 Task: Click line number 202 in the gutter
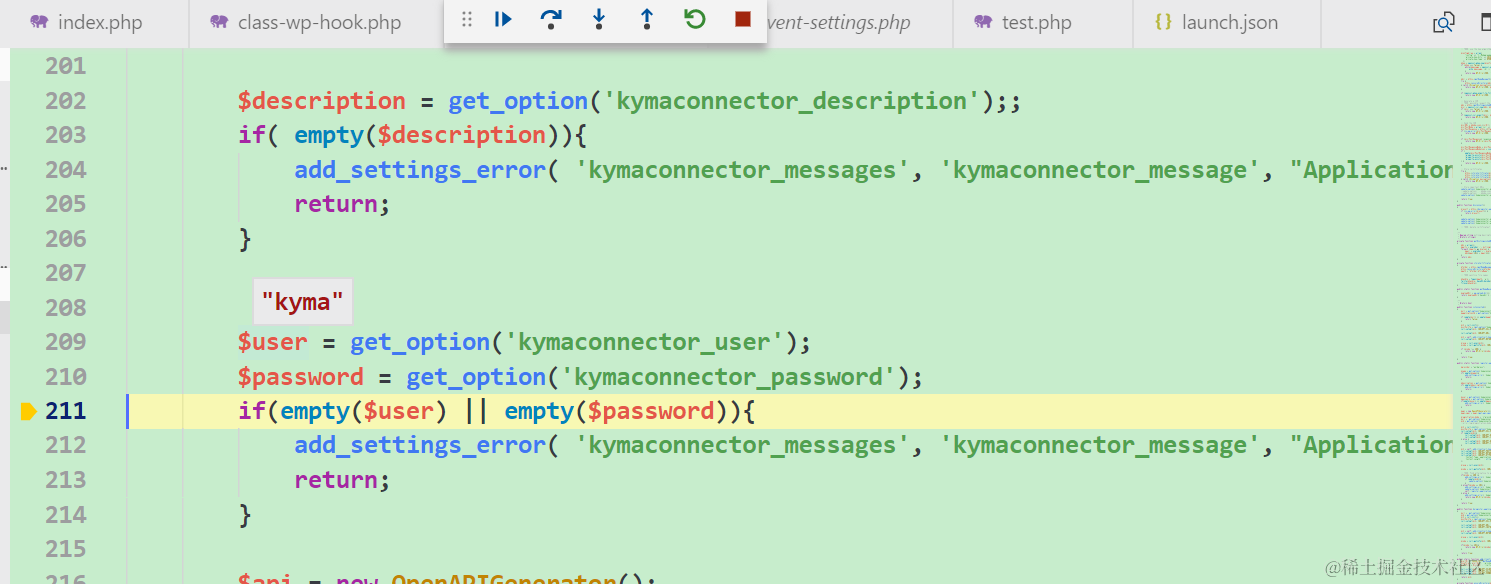coord(66,101)
